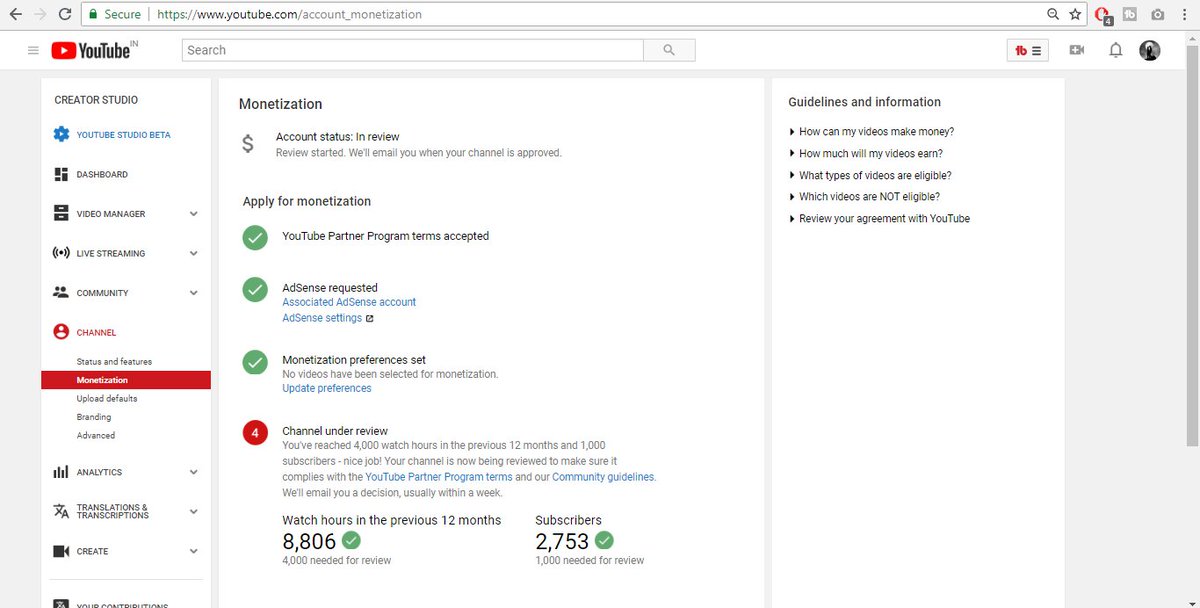
Task: Open AdSense settings link
Action: [322, 318]
